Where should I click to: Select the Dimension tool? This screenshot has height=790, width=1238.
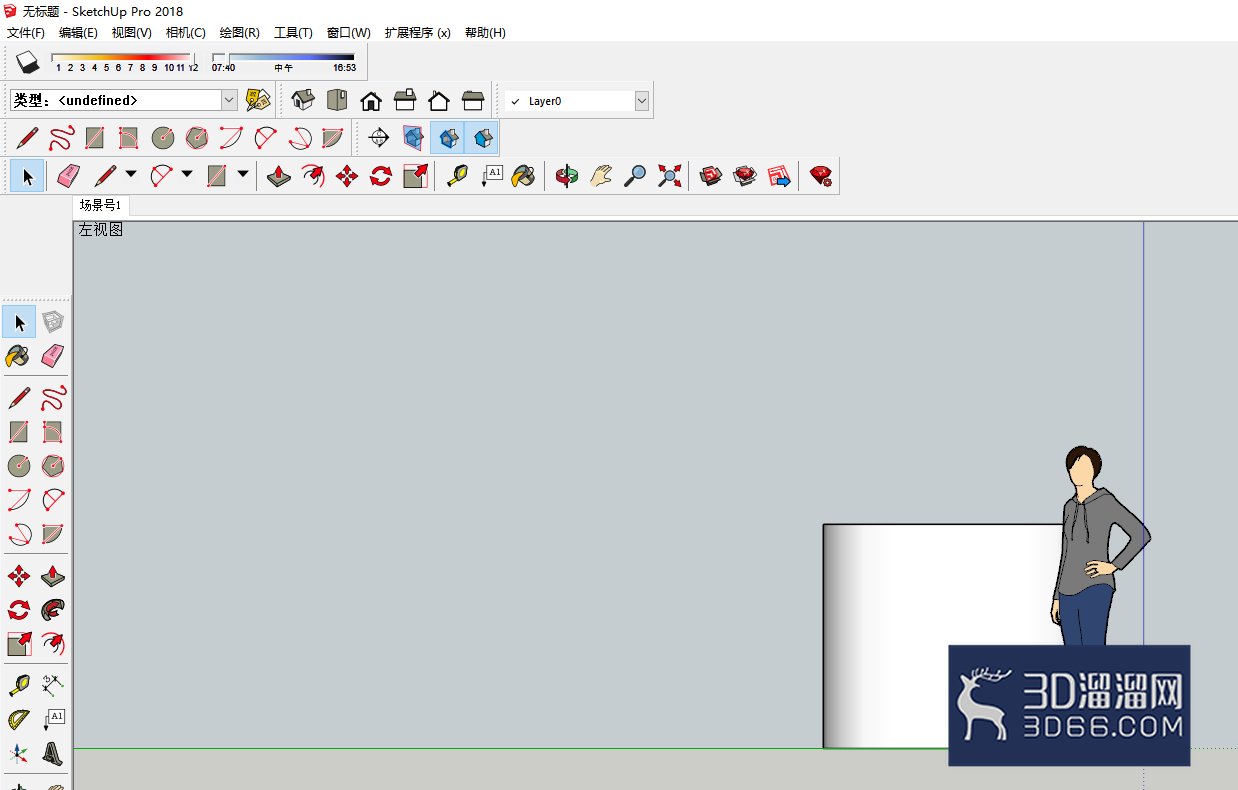53,686
